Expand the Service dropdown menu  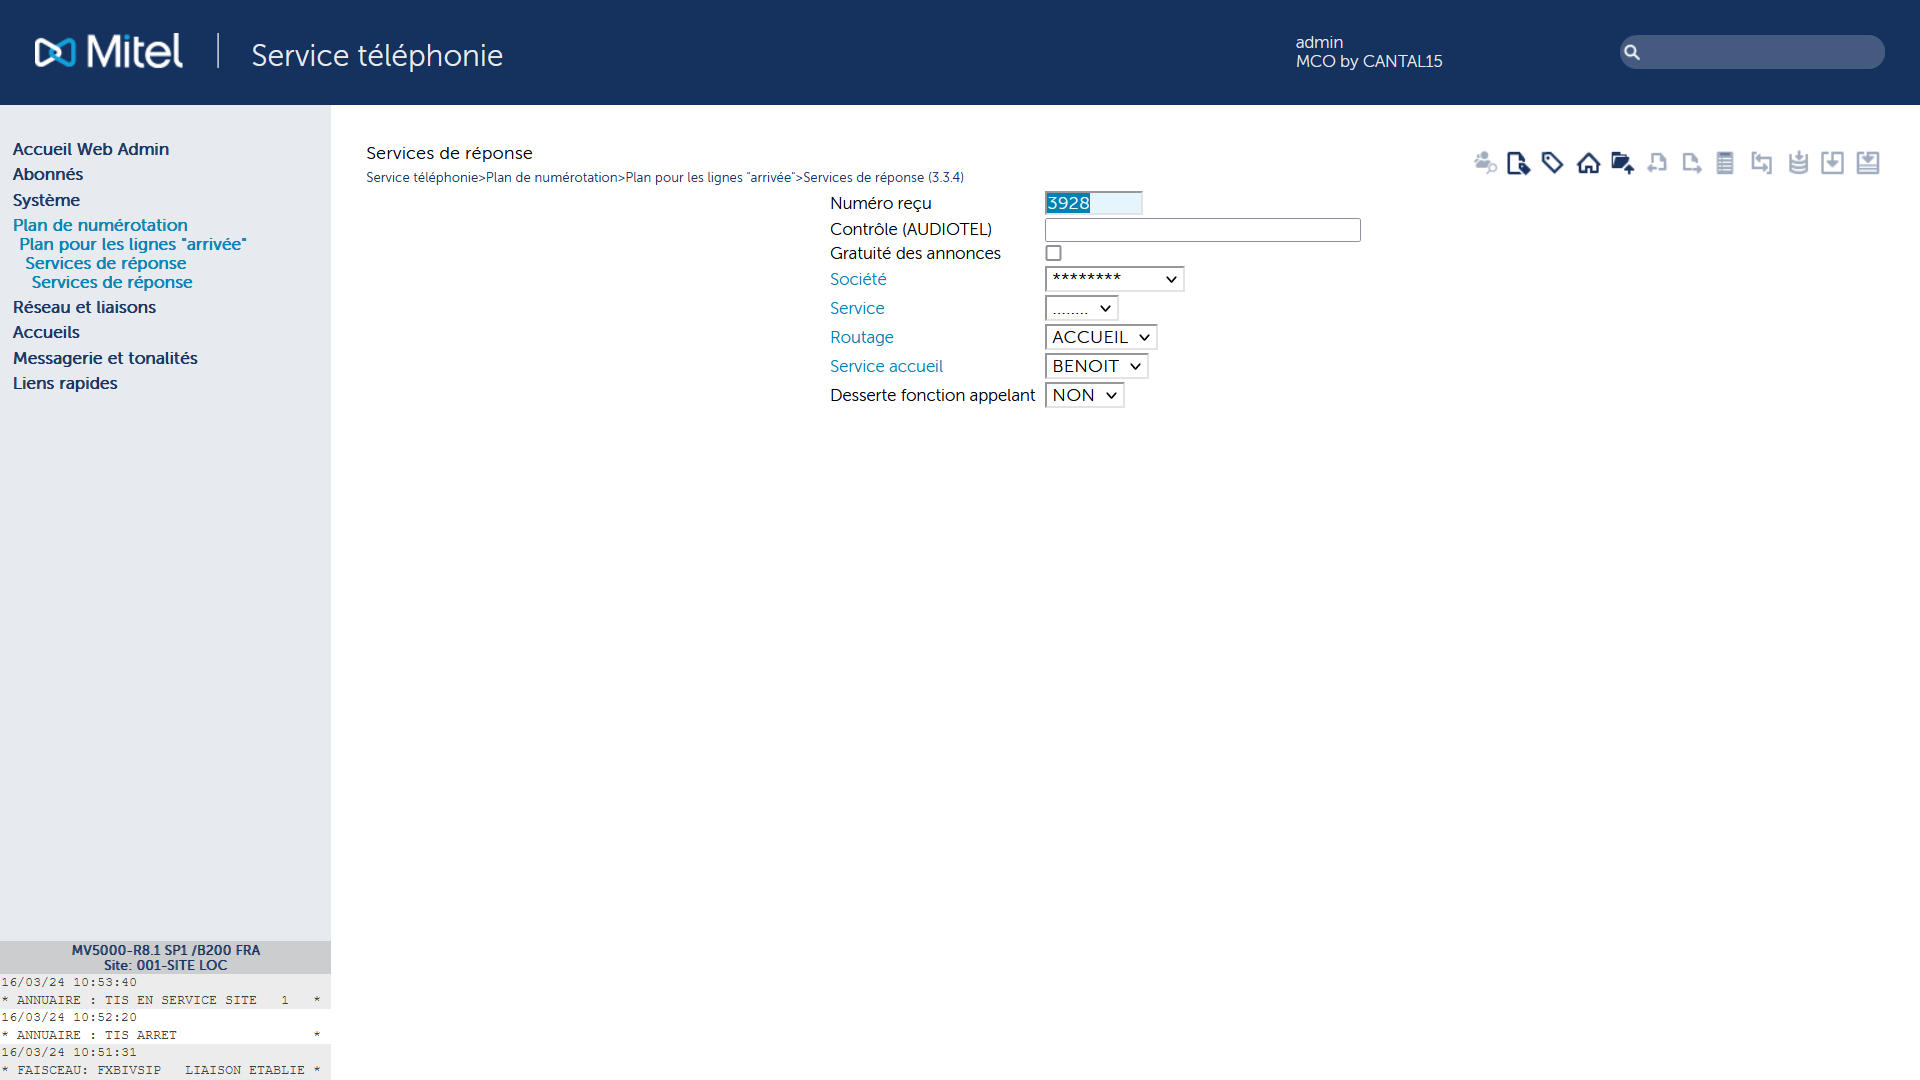pos(1081,309)
